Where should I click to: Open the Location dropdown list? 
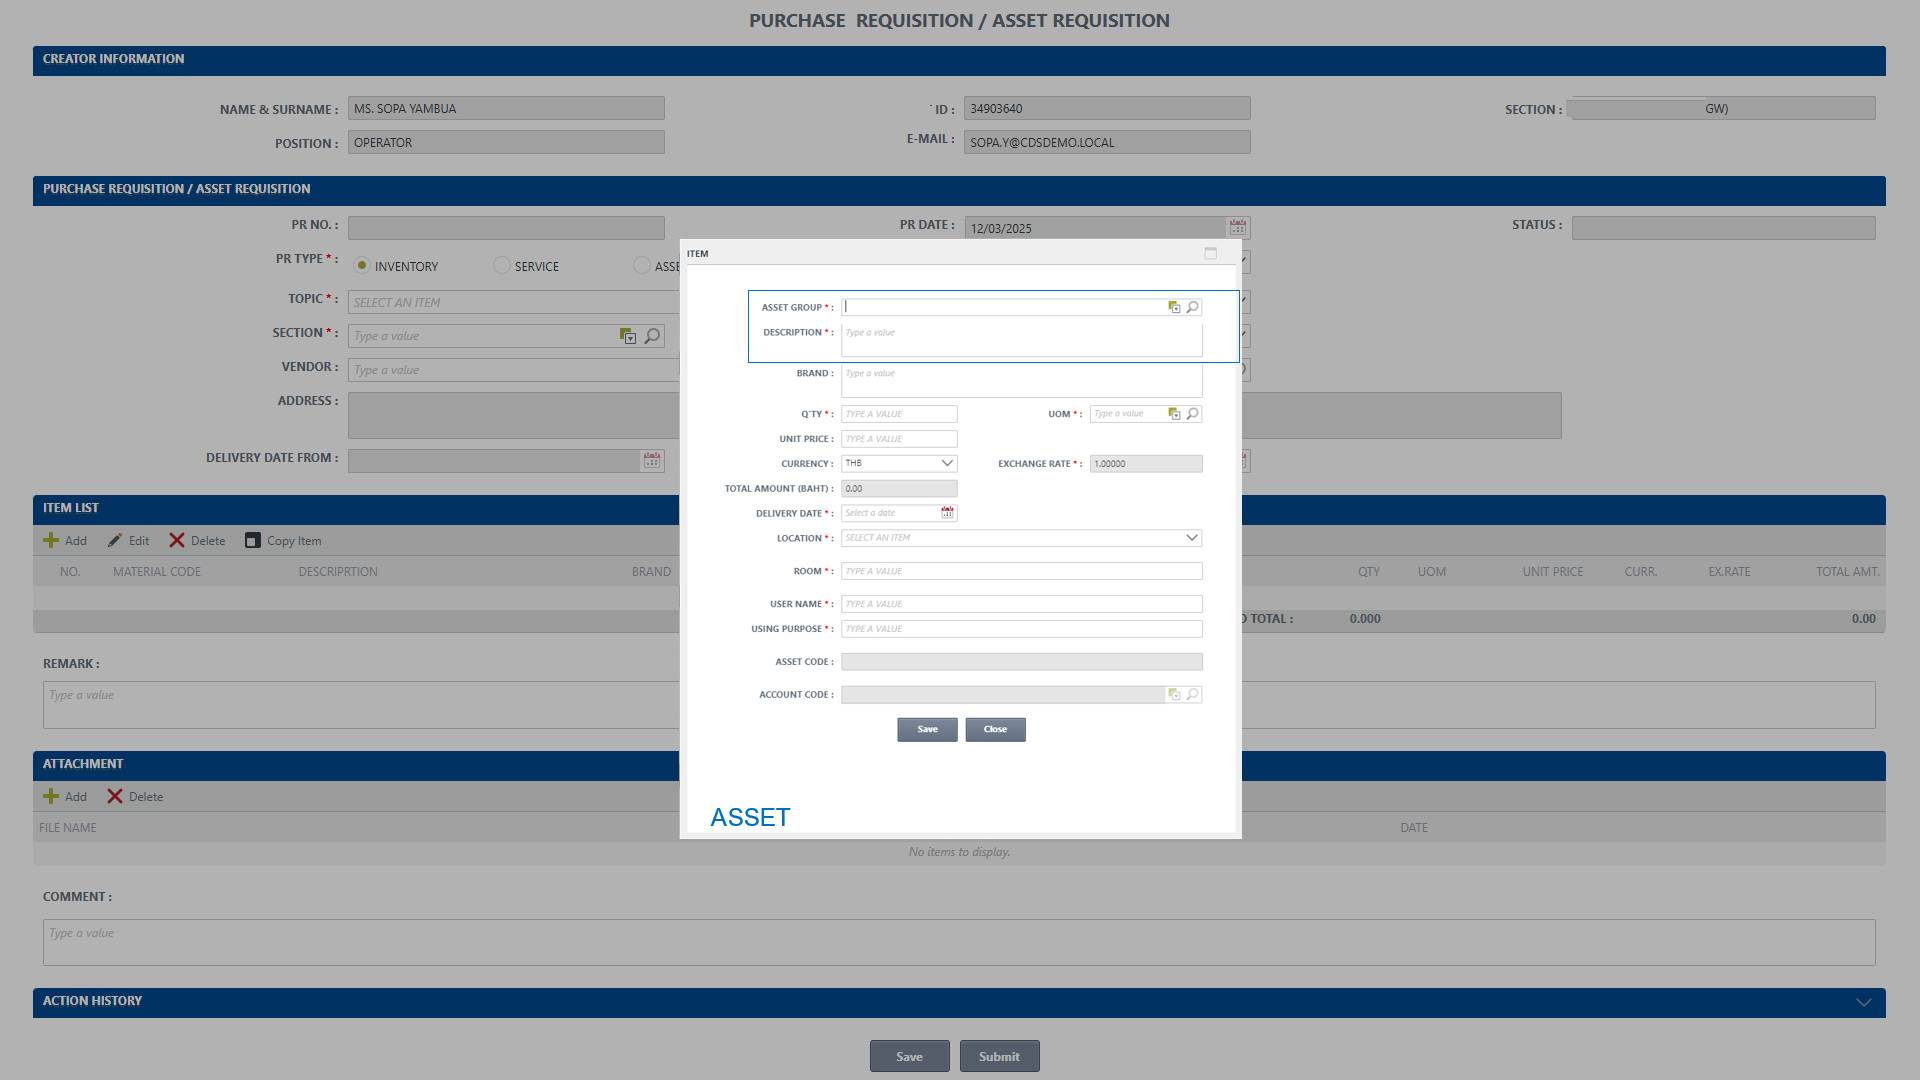tap(1191, 538)
